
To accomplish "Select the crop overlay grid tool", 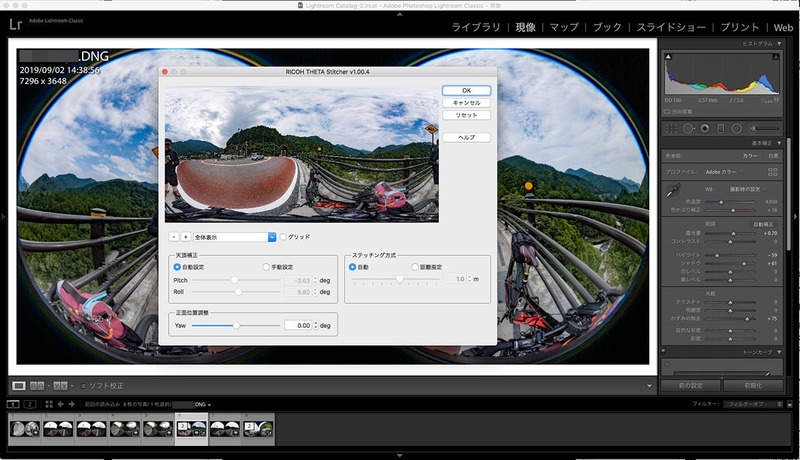I will (x=671, y=129).
